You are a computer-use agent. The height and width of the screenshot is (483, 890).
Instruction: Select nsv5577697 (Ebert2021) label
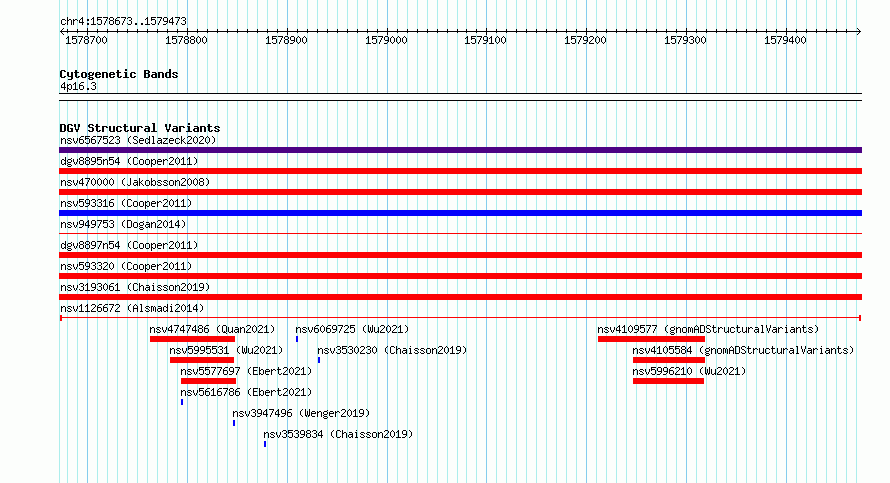point(246,371)
